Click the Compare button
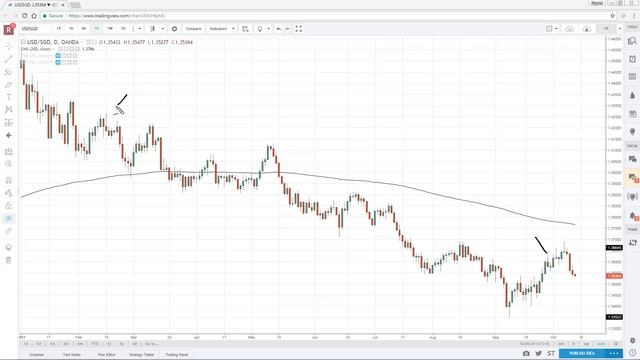 (x=193, y=29)
